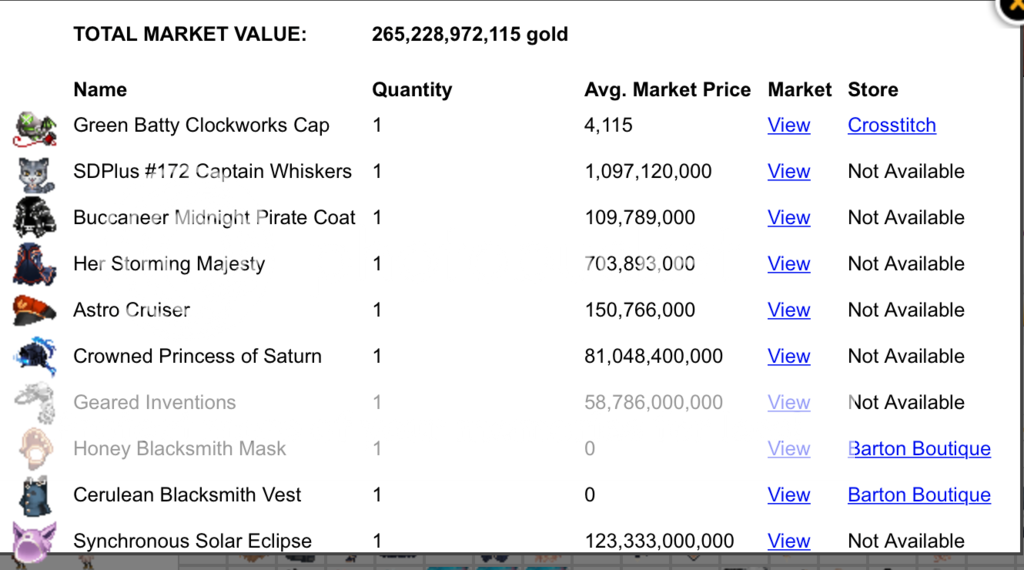Open the Crosstitch store link
Viewport: 1024px width, 570px height.
coord(892,125)
